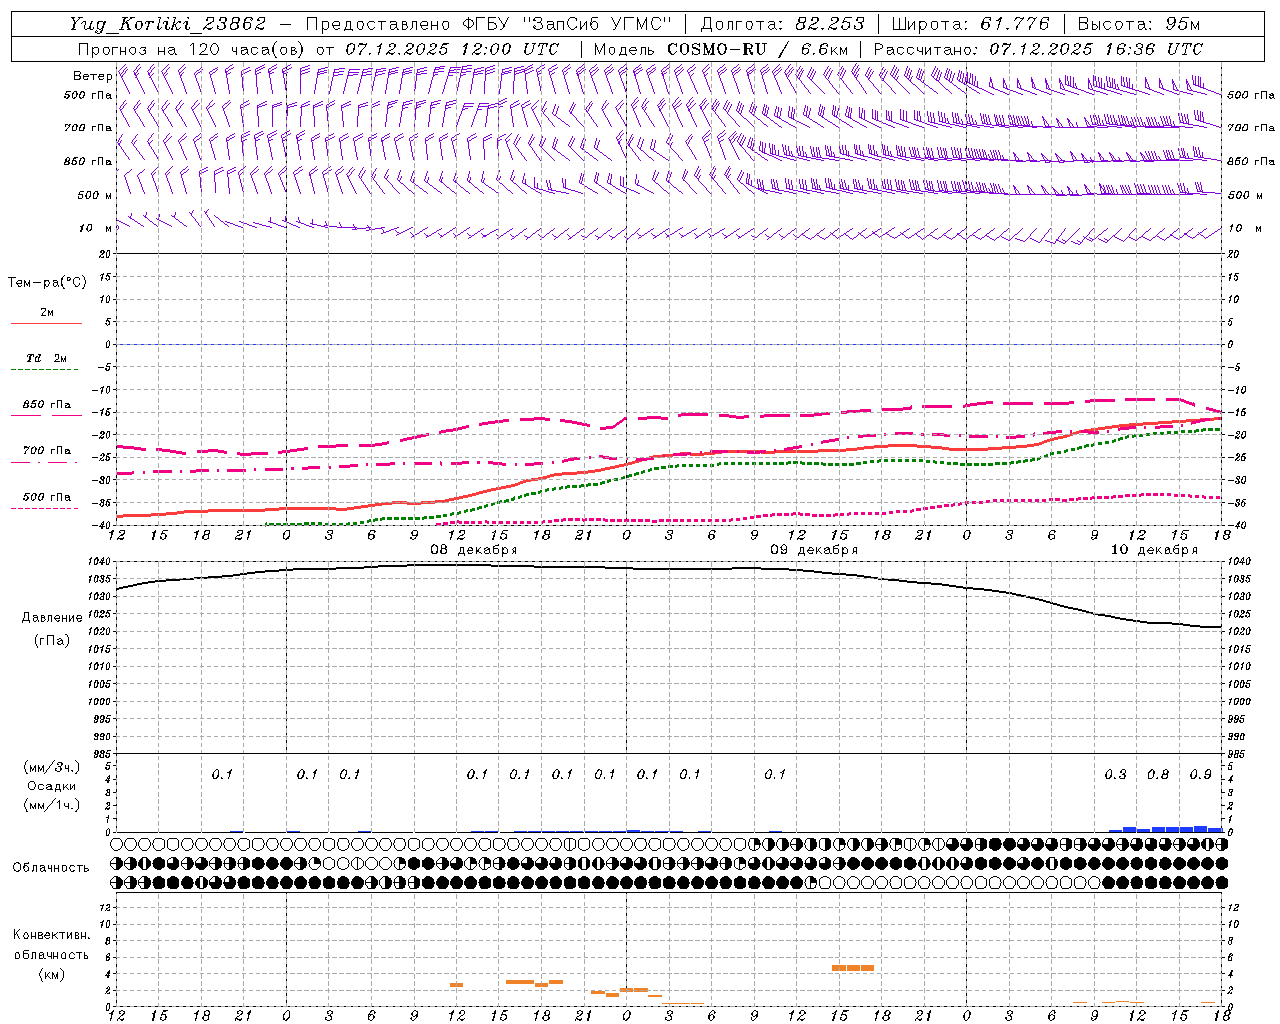1280x1024 pixels.
Task: Click the longitude value Долгота: 82.253
Action: (783, 24)
